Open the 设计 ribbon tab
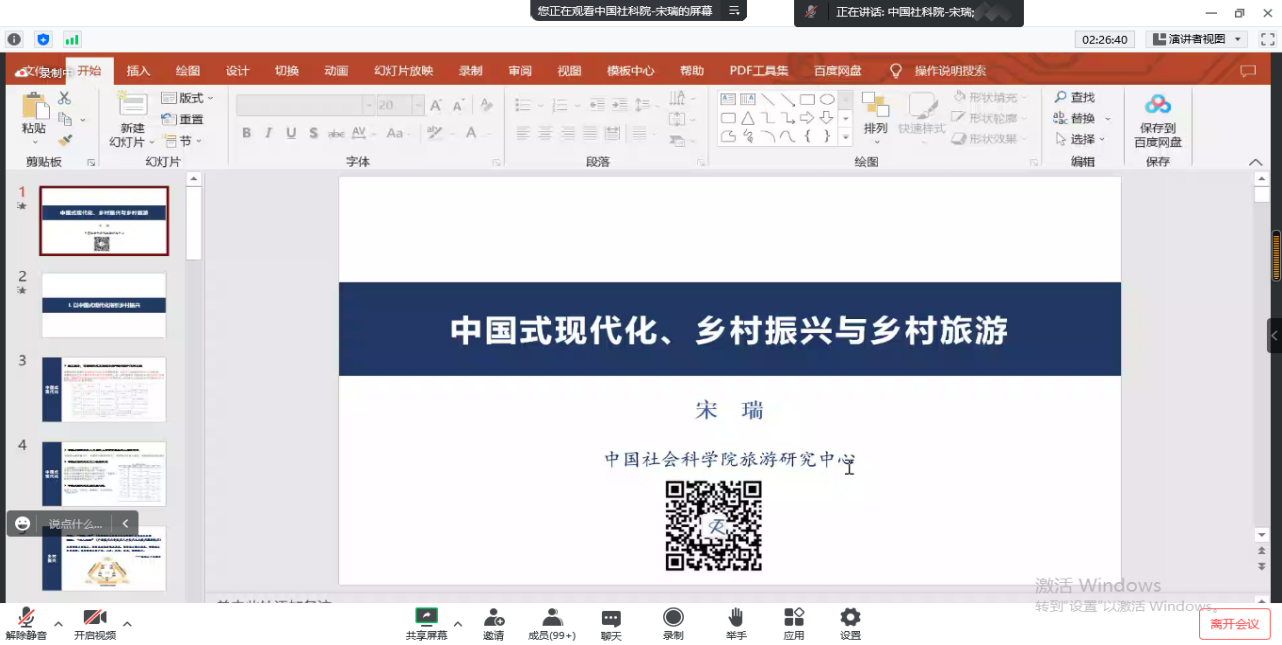This screenshot has height=645, width=1282. [237, 71]
